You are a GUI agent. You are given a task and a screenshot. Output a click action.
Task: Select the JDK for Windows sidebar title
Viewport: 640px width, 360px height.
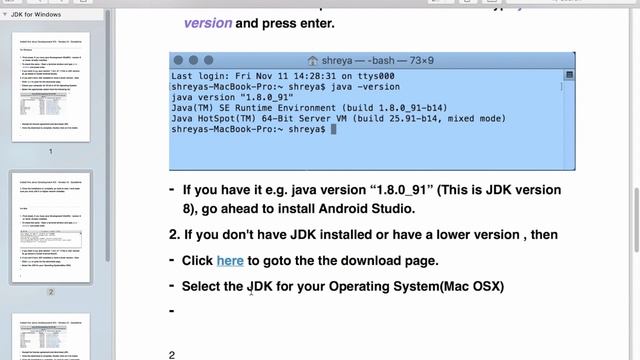coord(36,14)
